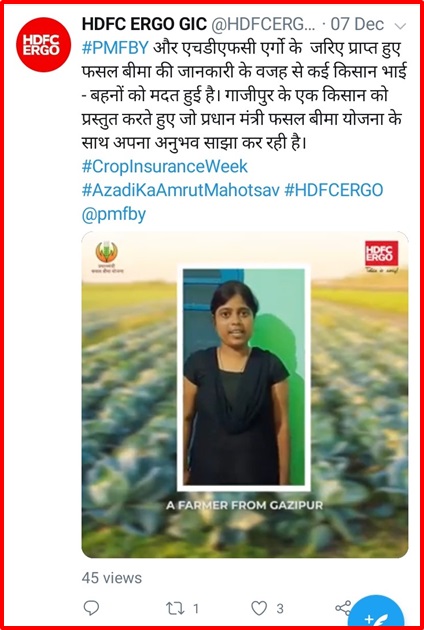Expand the tweet options chevron beside the date
This screenshot has height=630, width=424.
[400, 26]
